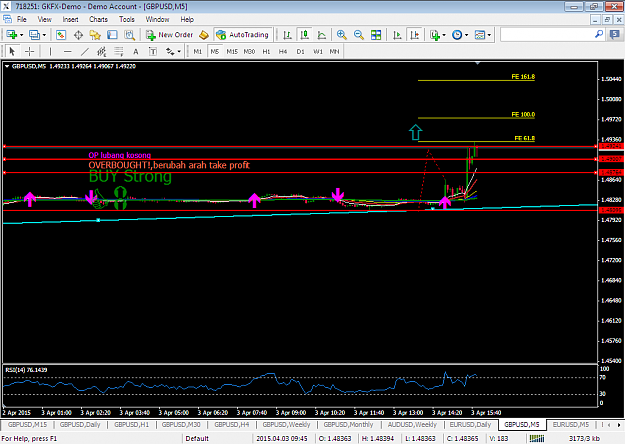The image size is (625, 444).
Task: Switch timeframe to H4
Action: coord(283,51)
